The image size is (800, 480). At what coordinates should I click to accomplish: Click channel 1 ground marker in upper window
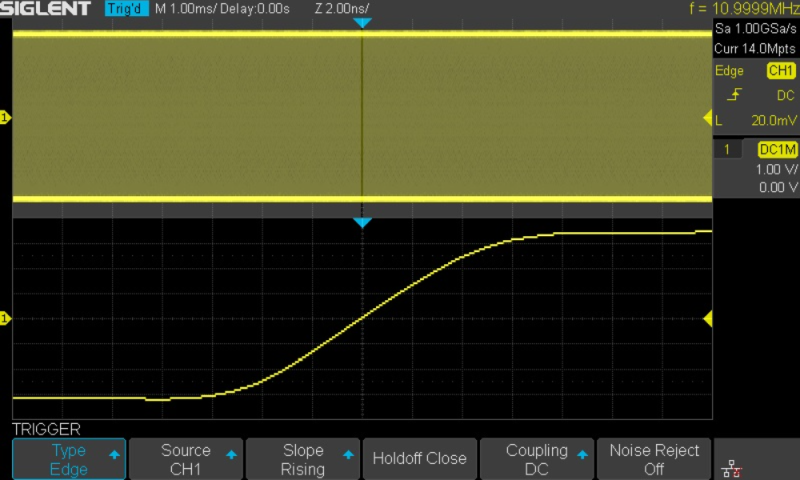[5, 118]
